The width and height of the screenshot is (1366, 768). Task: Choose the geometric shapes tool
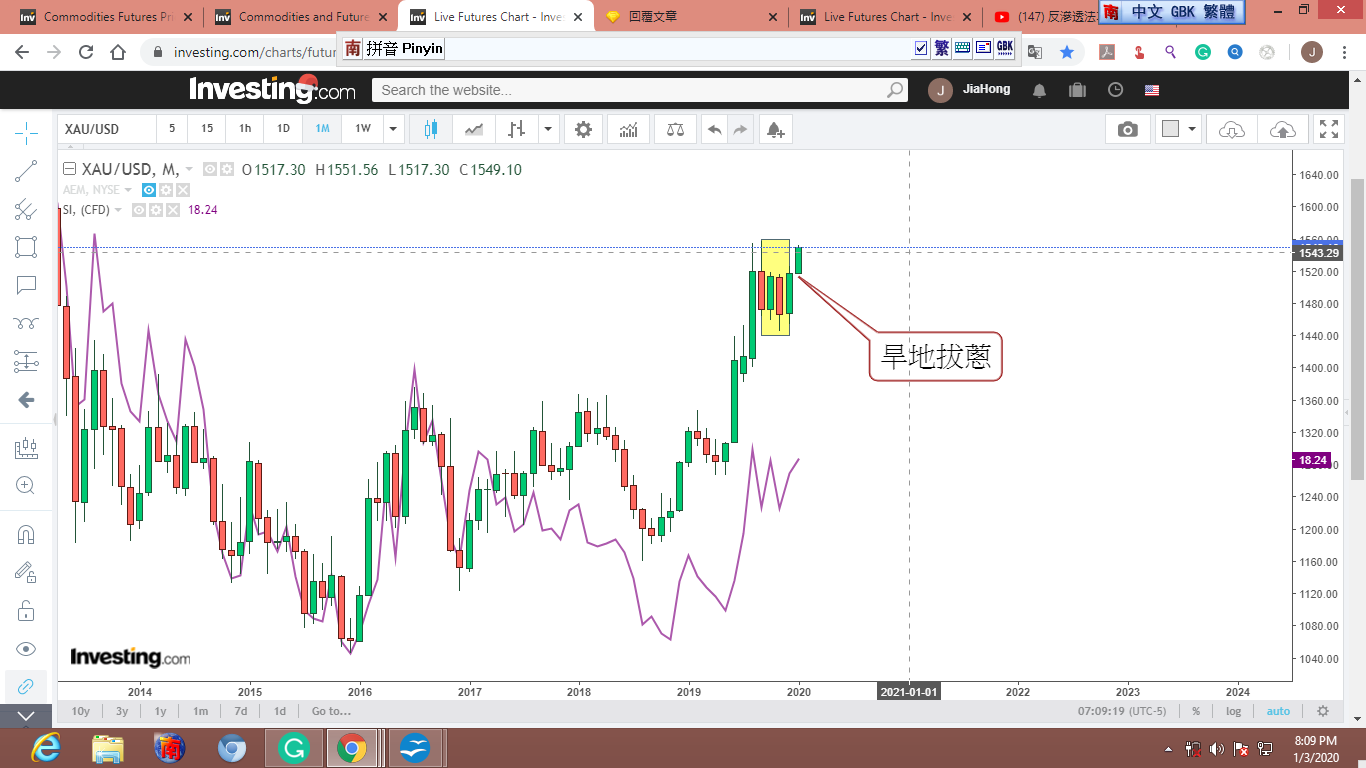pos(26,247)
